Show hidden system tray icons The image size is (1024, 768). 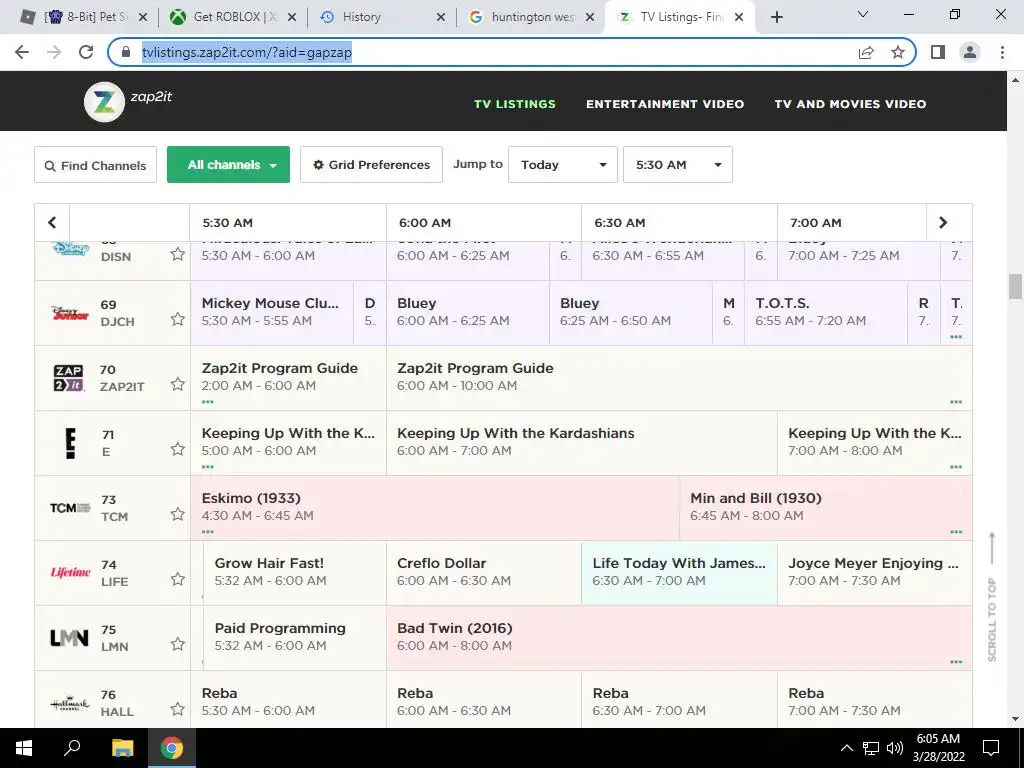(846, 748)
